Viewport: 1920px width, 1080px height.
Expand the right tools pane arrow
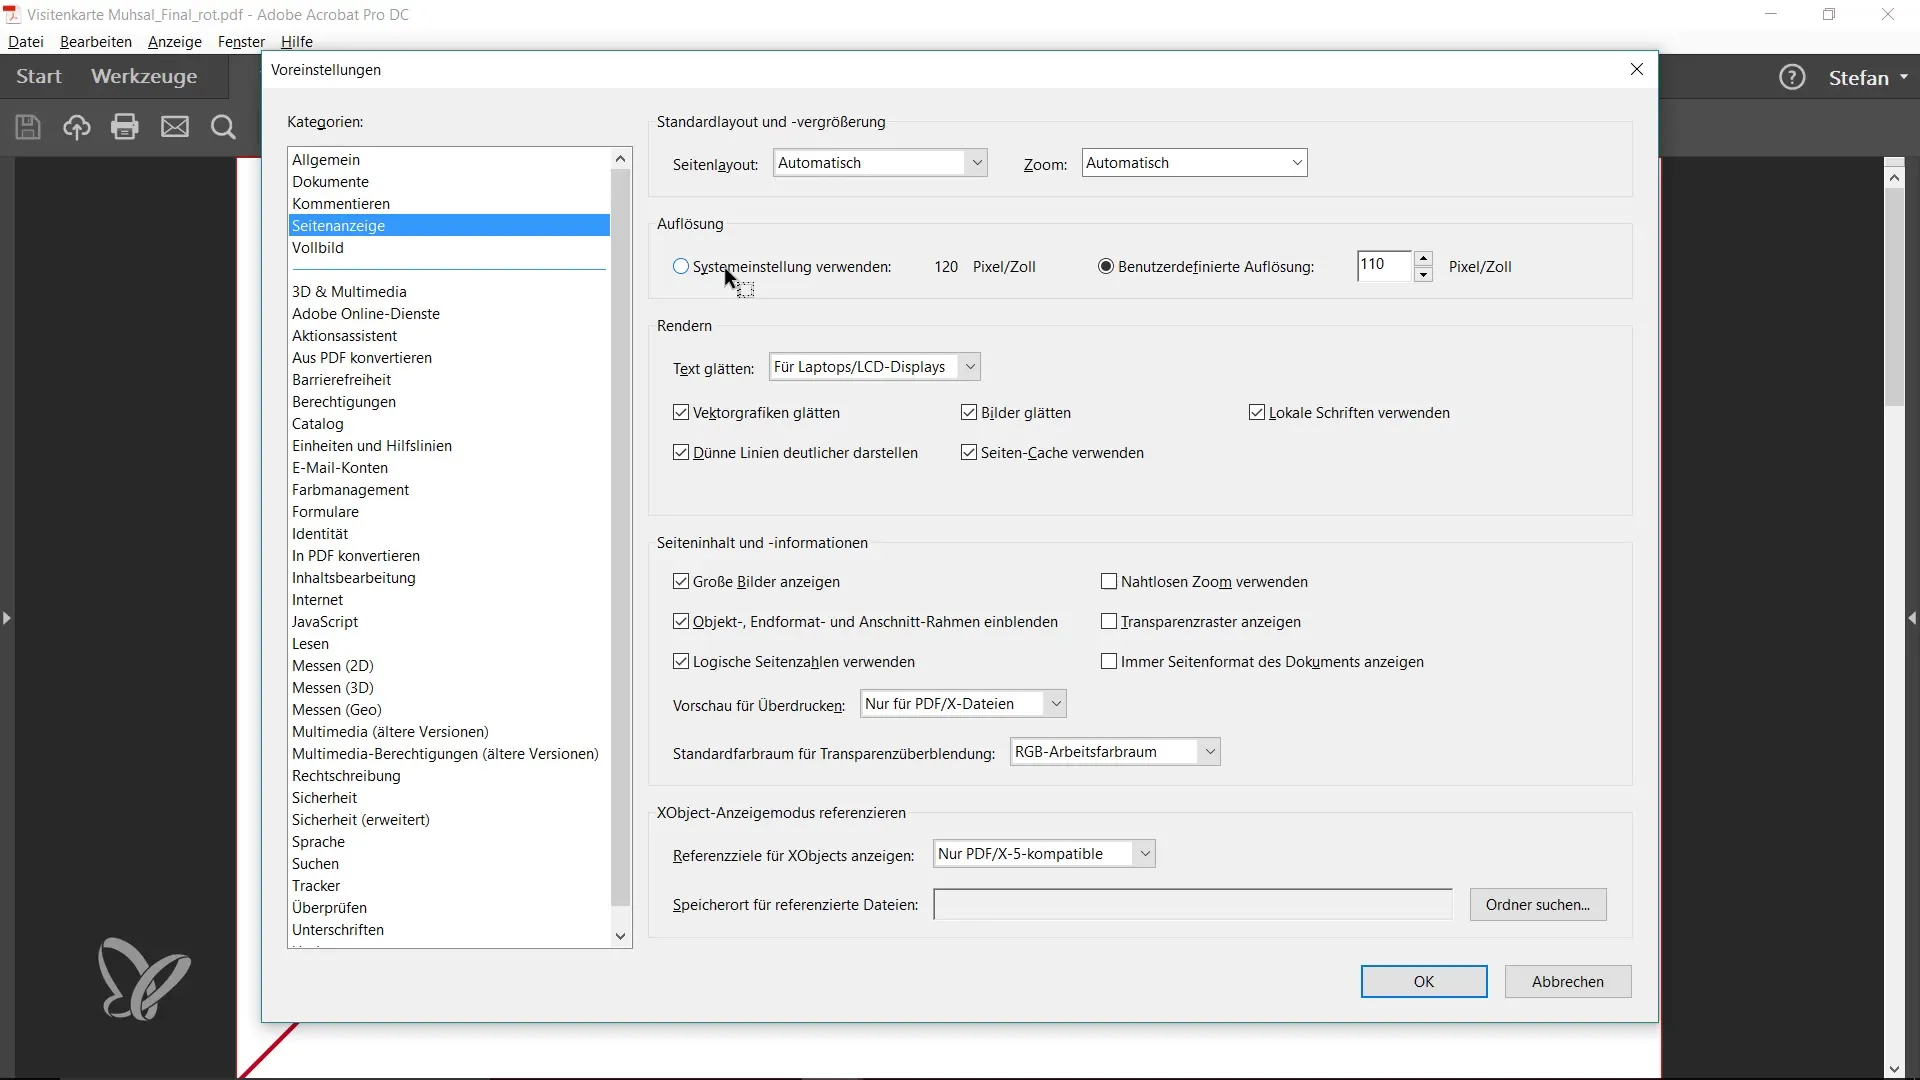pos(1912,618)
